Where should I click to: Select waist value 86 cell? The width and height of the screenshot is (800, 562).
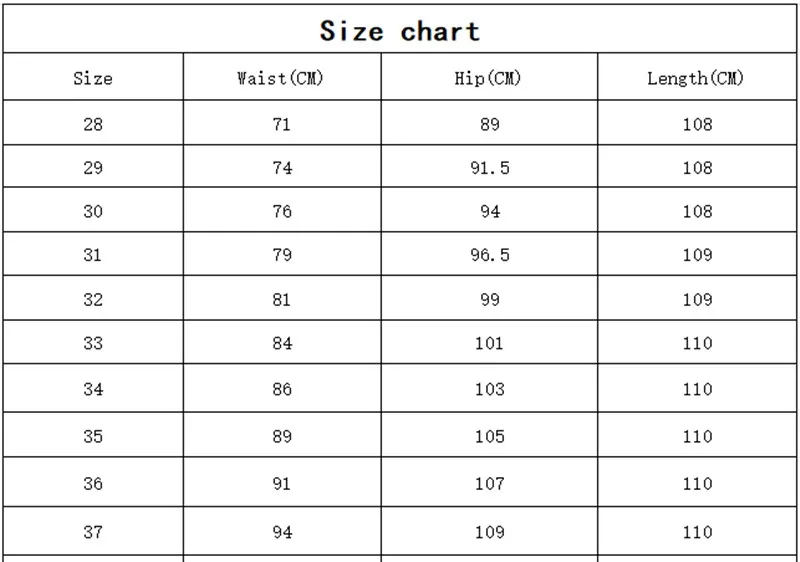(x=282, y=389)
